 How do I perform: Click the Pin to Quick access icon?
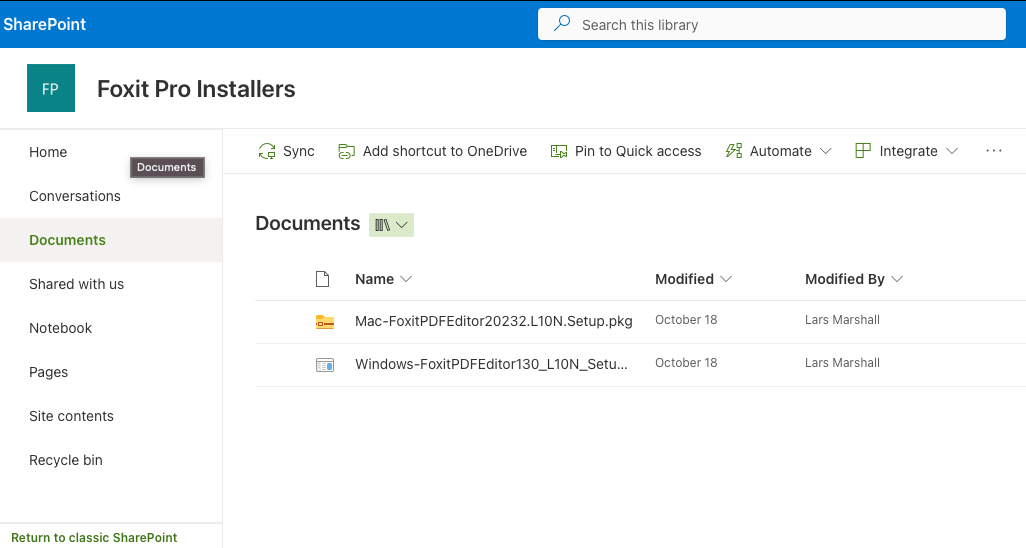(559, 151)
